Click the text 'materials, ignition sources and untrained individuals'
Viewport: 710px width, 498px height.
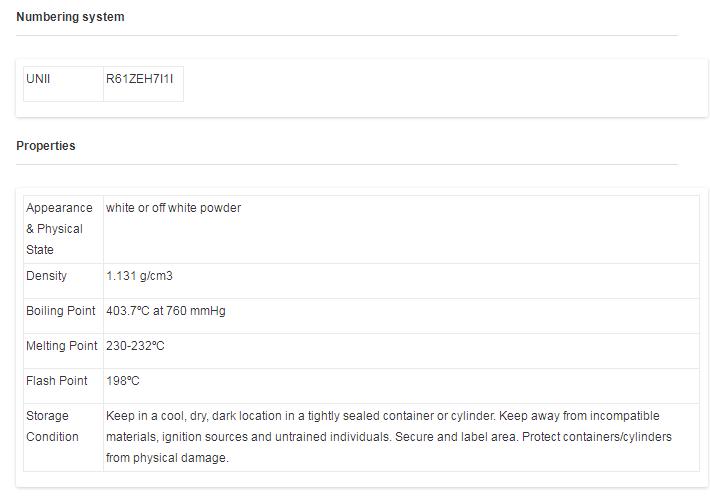tap(248, 437)
